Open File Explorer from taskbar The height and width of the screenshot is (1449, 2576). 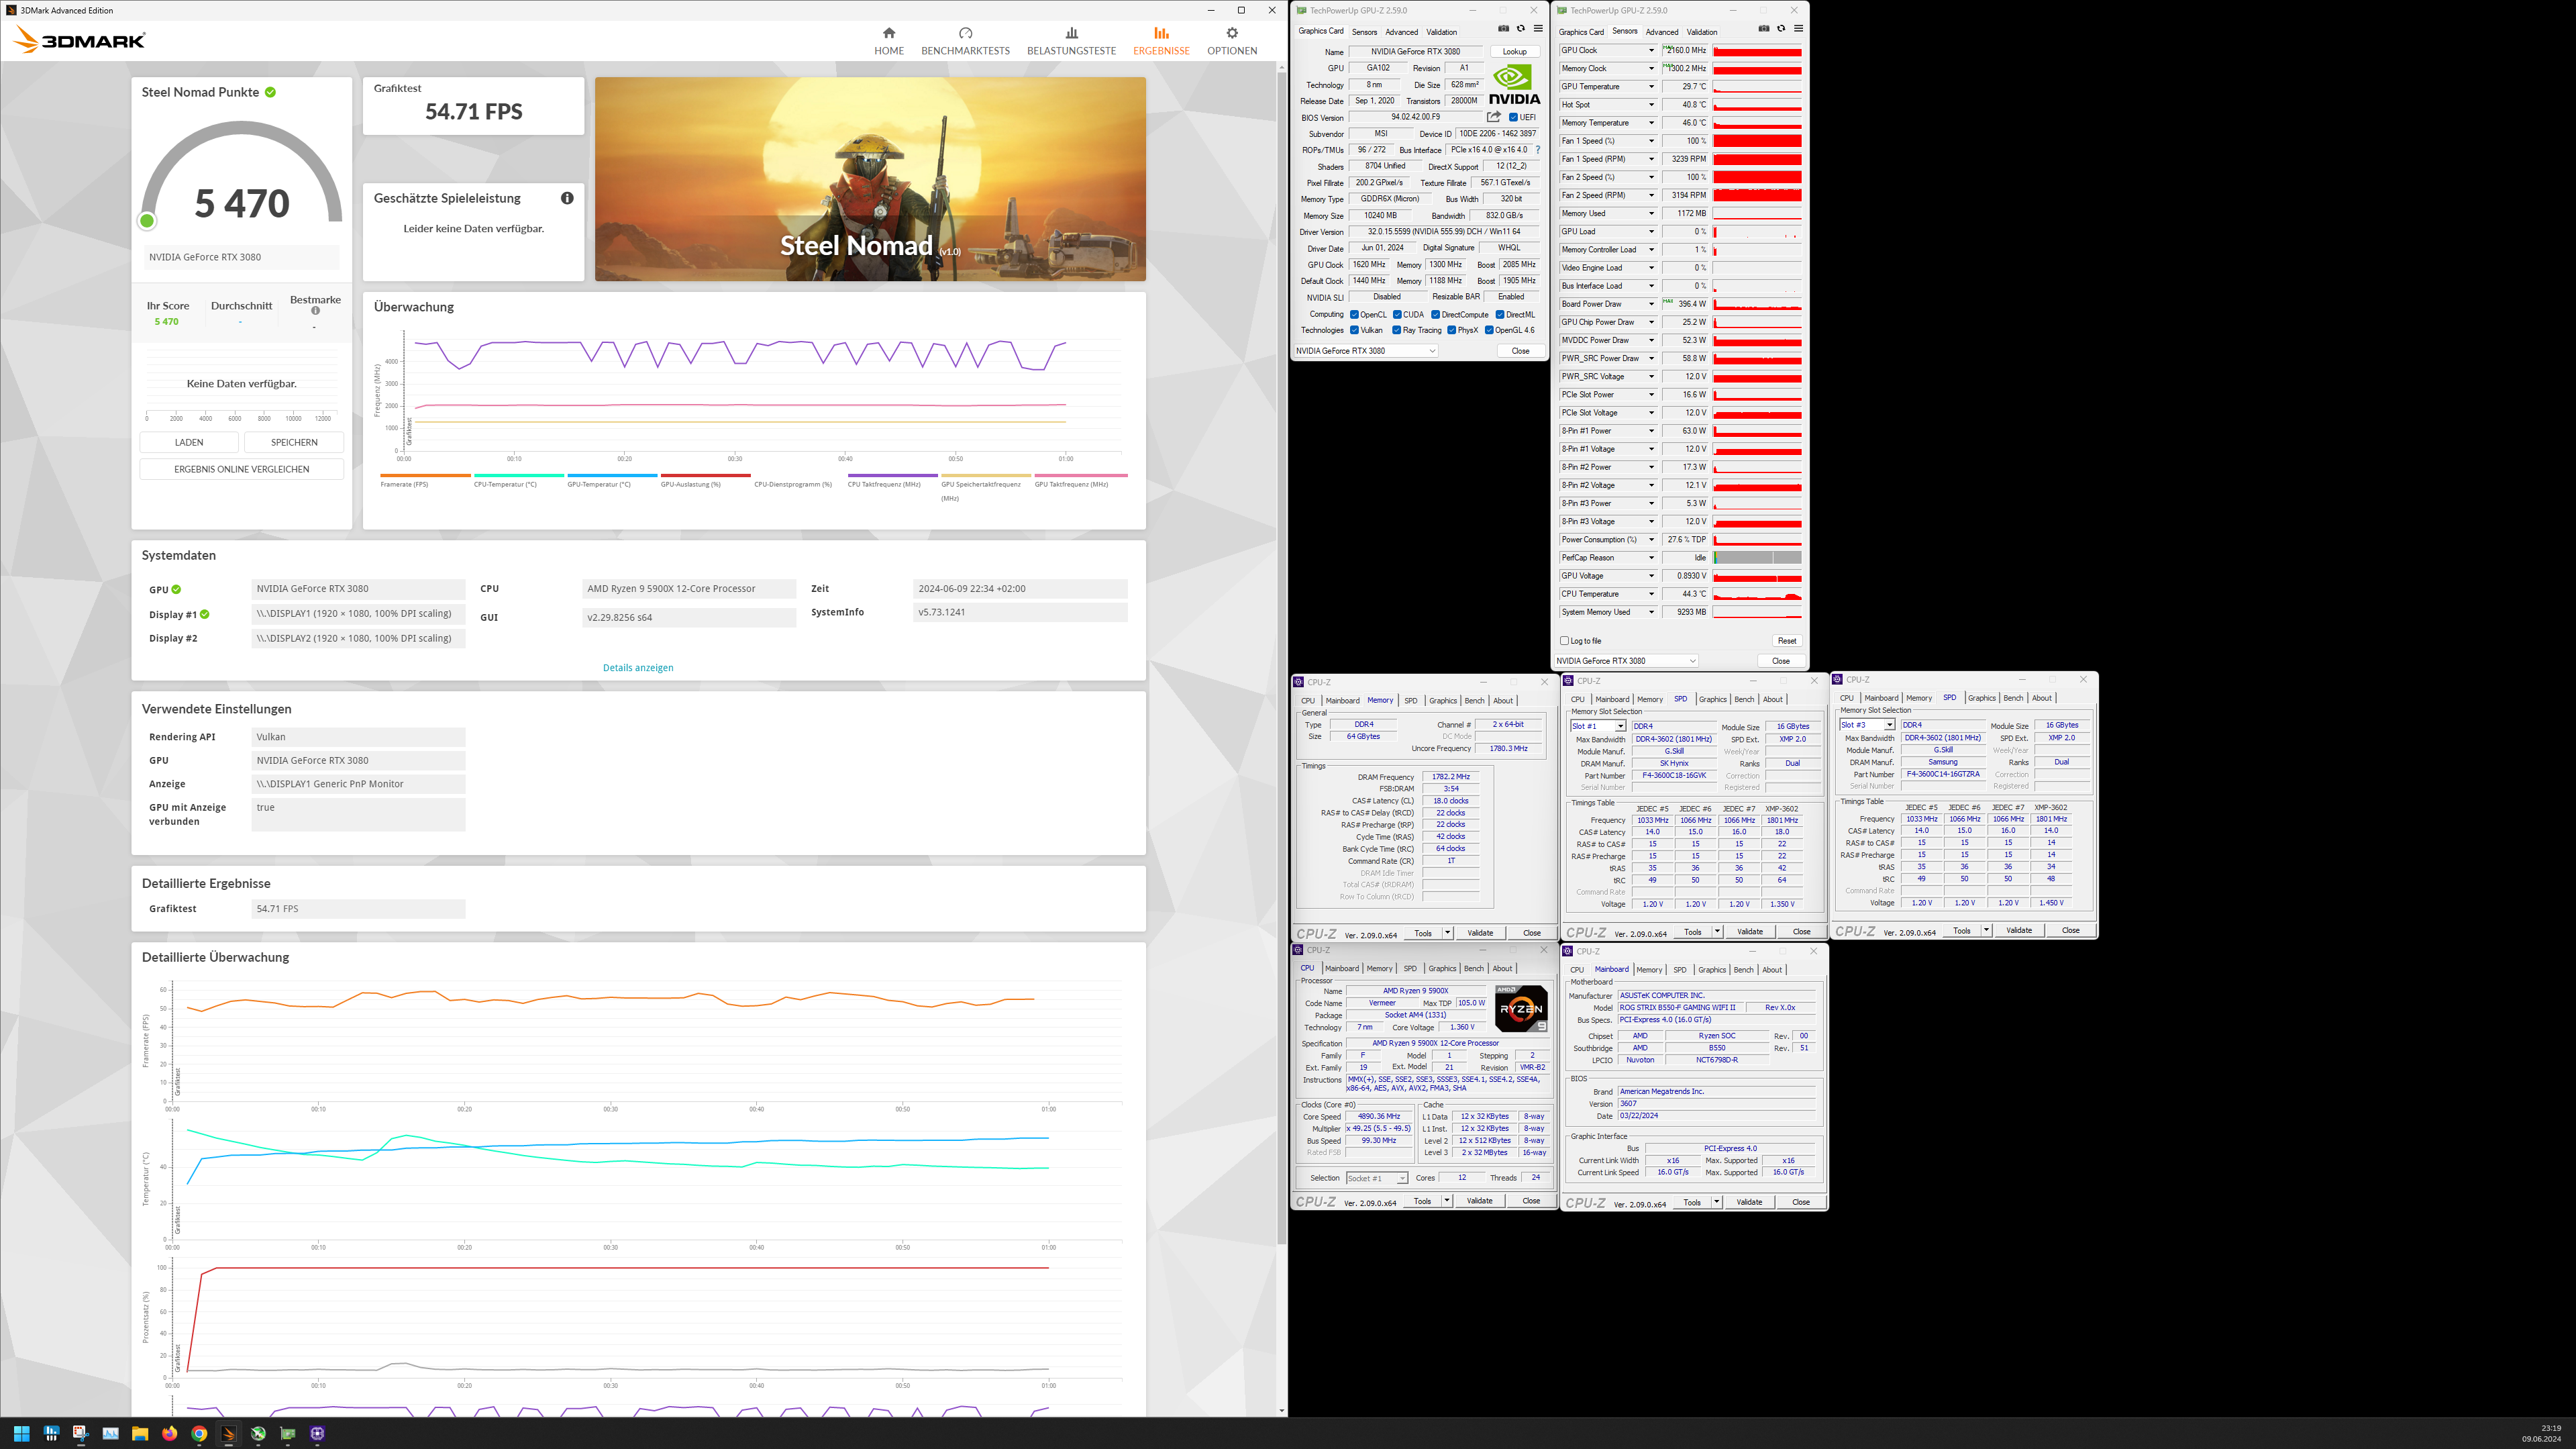click(x=140, y=1433)
